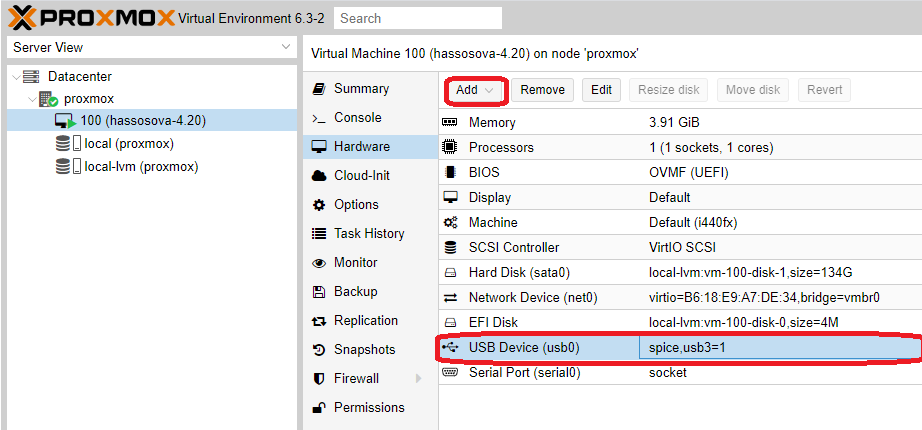Click the Search input field
922x430 pixels.
tap(417, 18)
